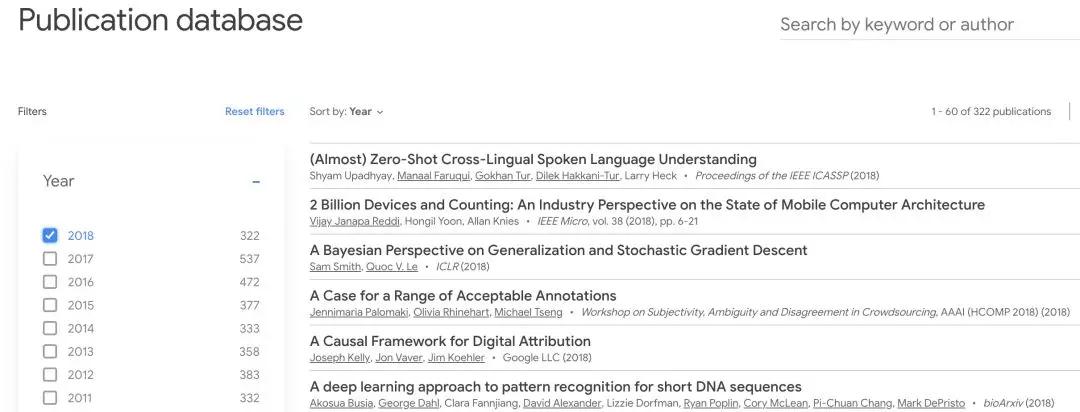Image resolution: width=1080 pixels, height=412 pixels.
Task: Collapse the Year filter section
Action: tap(256, 182)
